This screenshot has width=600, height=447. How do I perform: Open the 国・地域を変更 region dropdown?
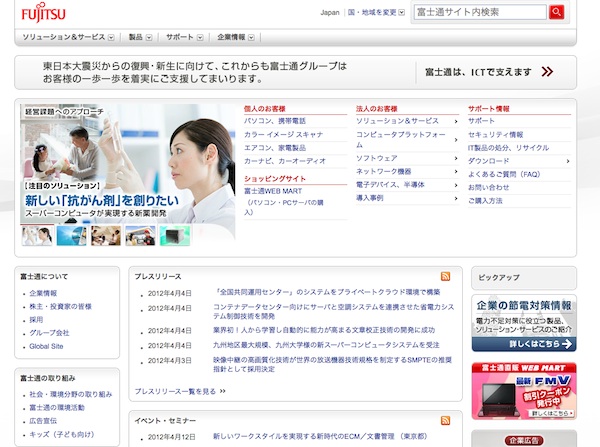pyautogui.click(x=377, y=13)
